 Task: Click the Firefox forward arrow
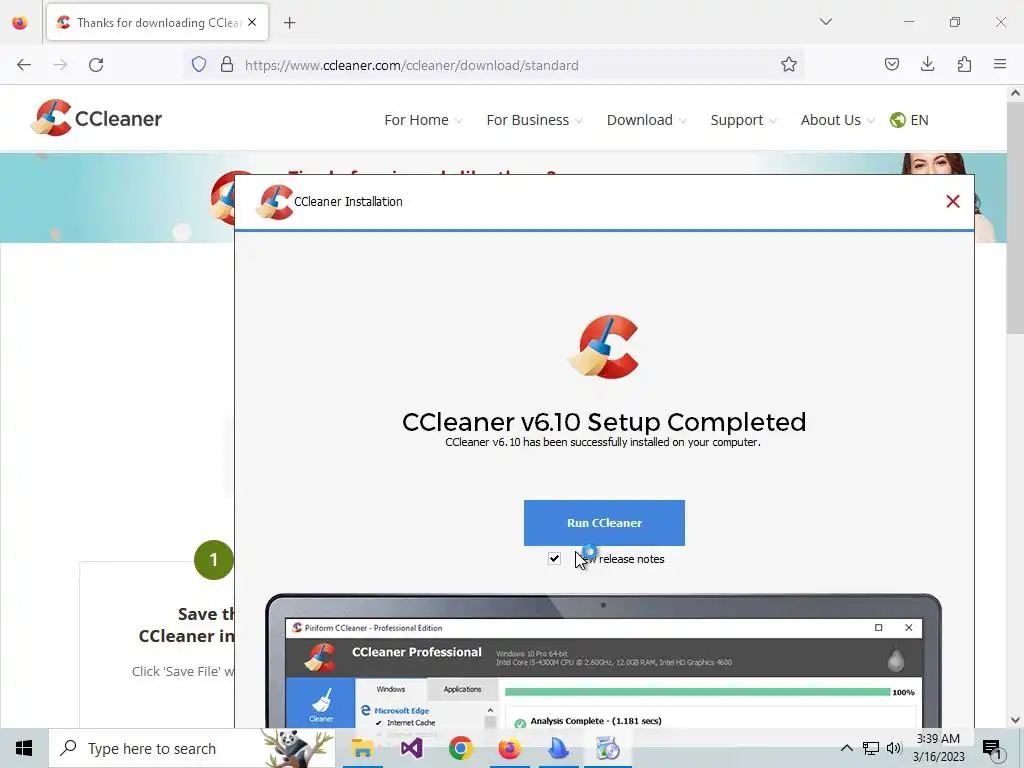coord(60,65)
